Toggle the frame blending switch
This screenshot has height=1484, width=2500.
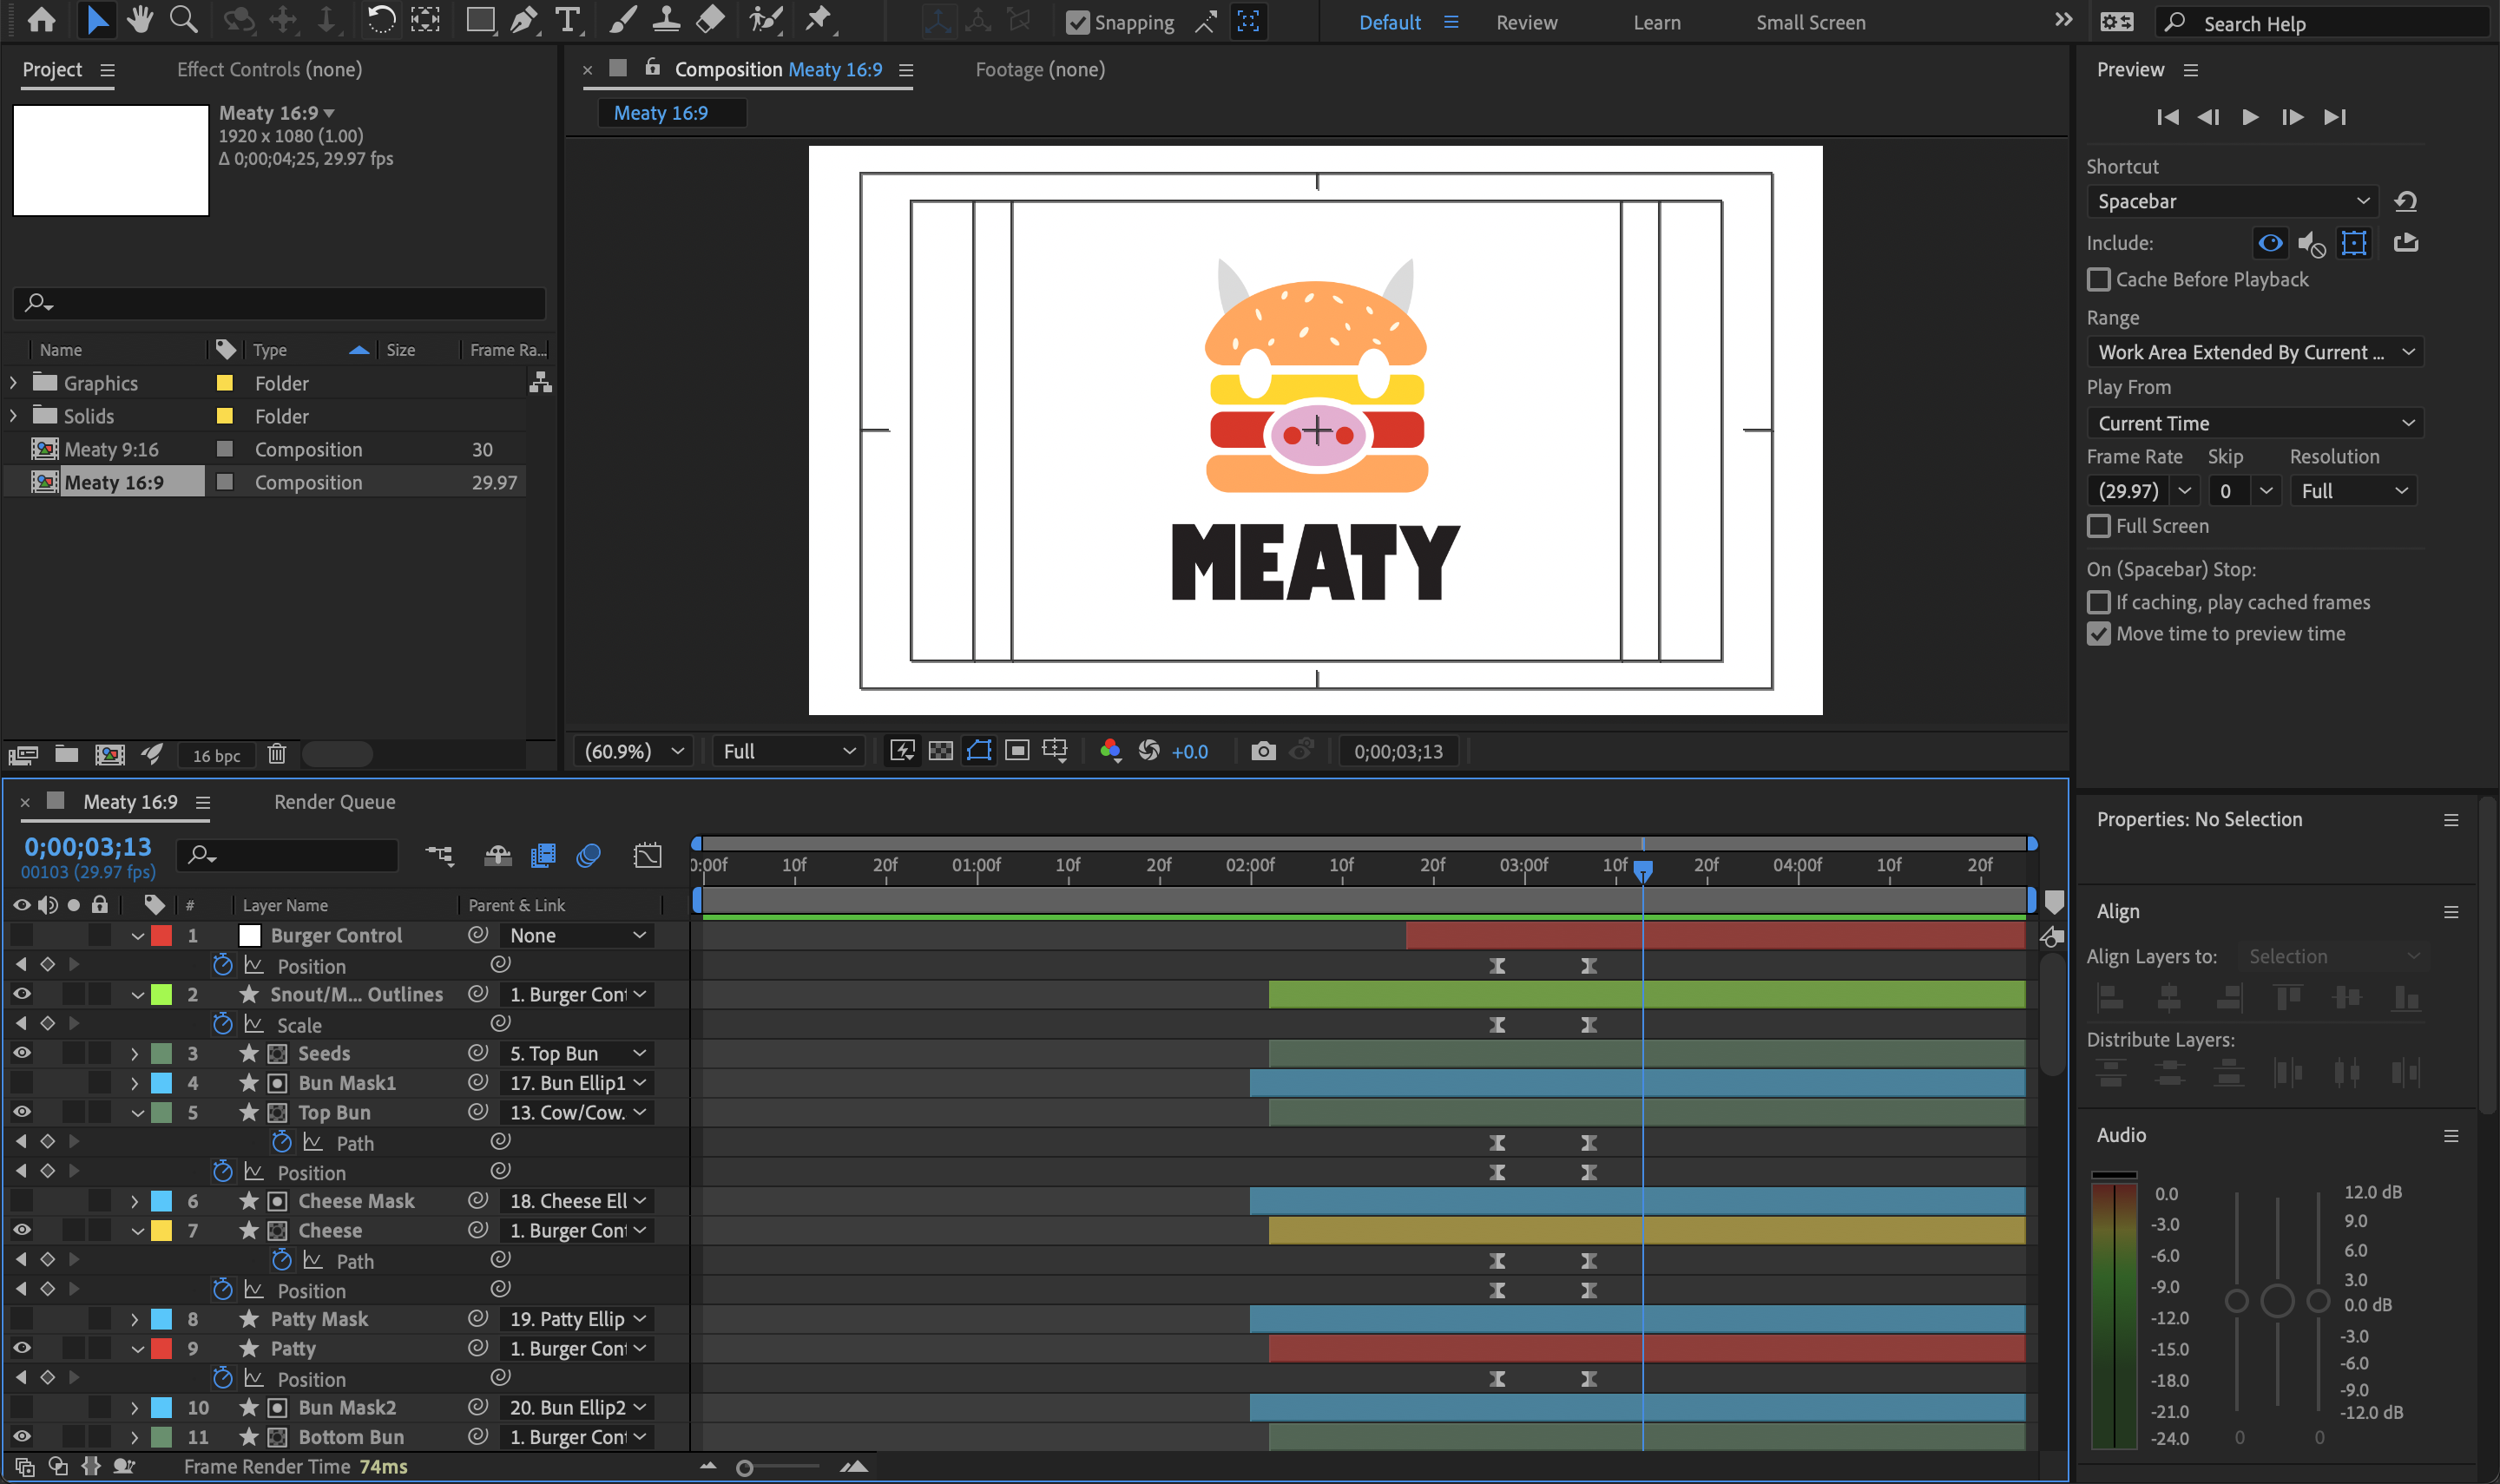pos(543,856)
